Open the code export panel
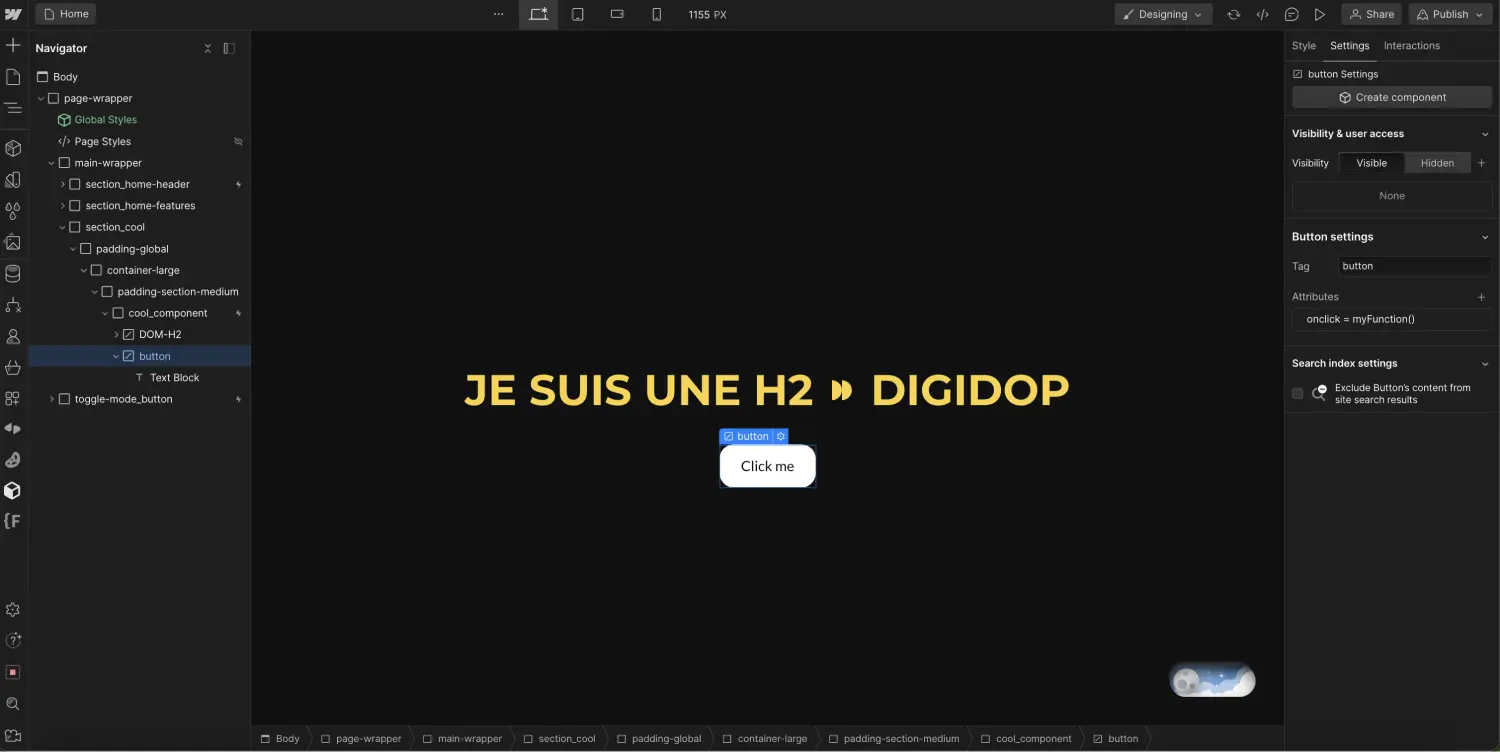The height and width of the screenshot is (752, 1500). (x=1262, y=14)
